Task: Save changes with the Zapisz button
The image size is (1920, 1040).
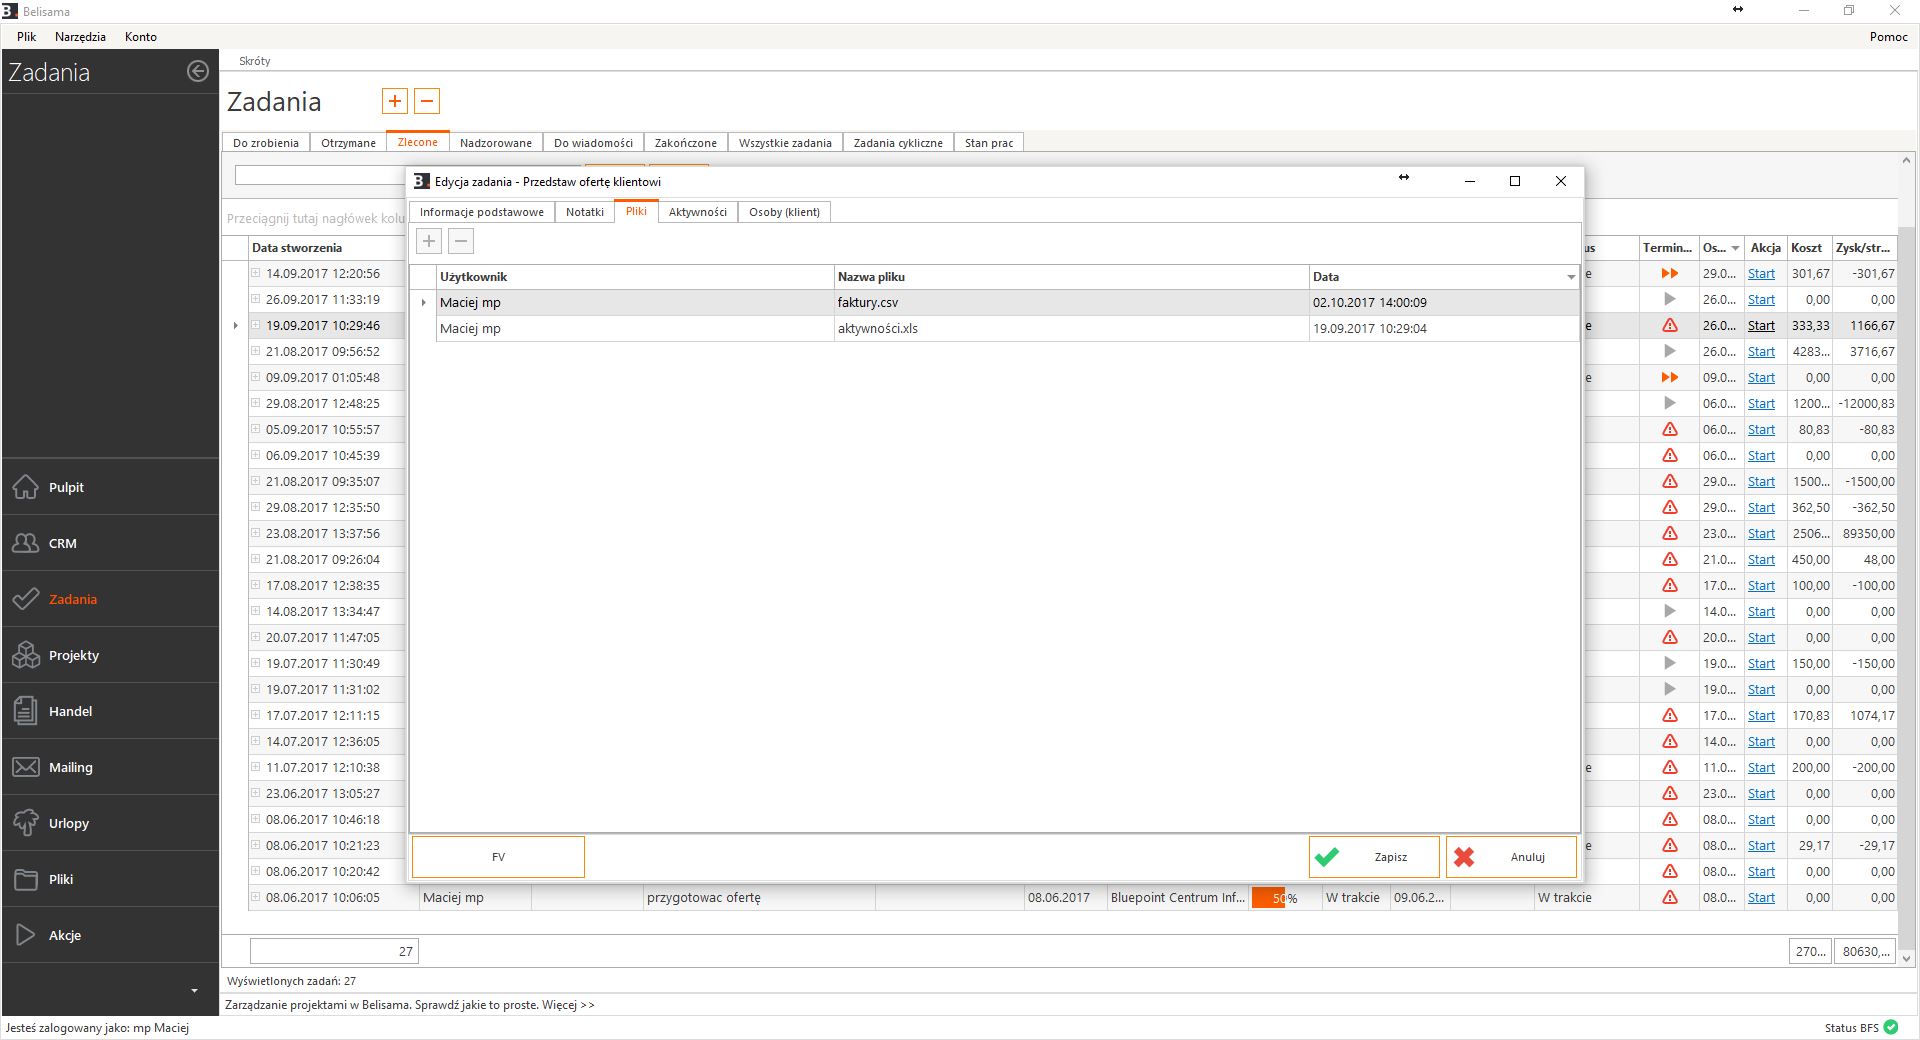Action: [1373, 857]
